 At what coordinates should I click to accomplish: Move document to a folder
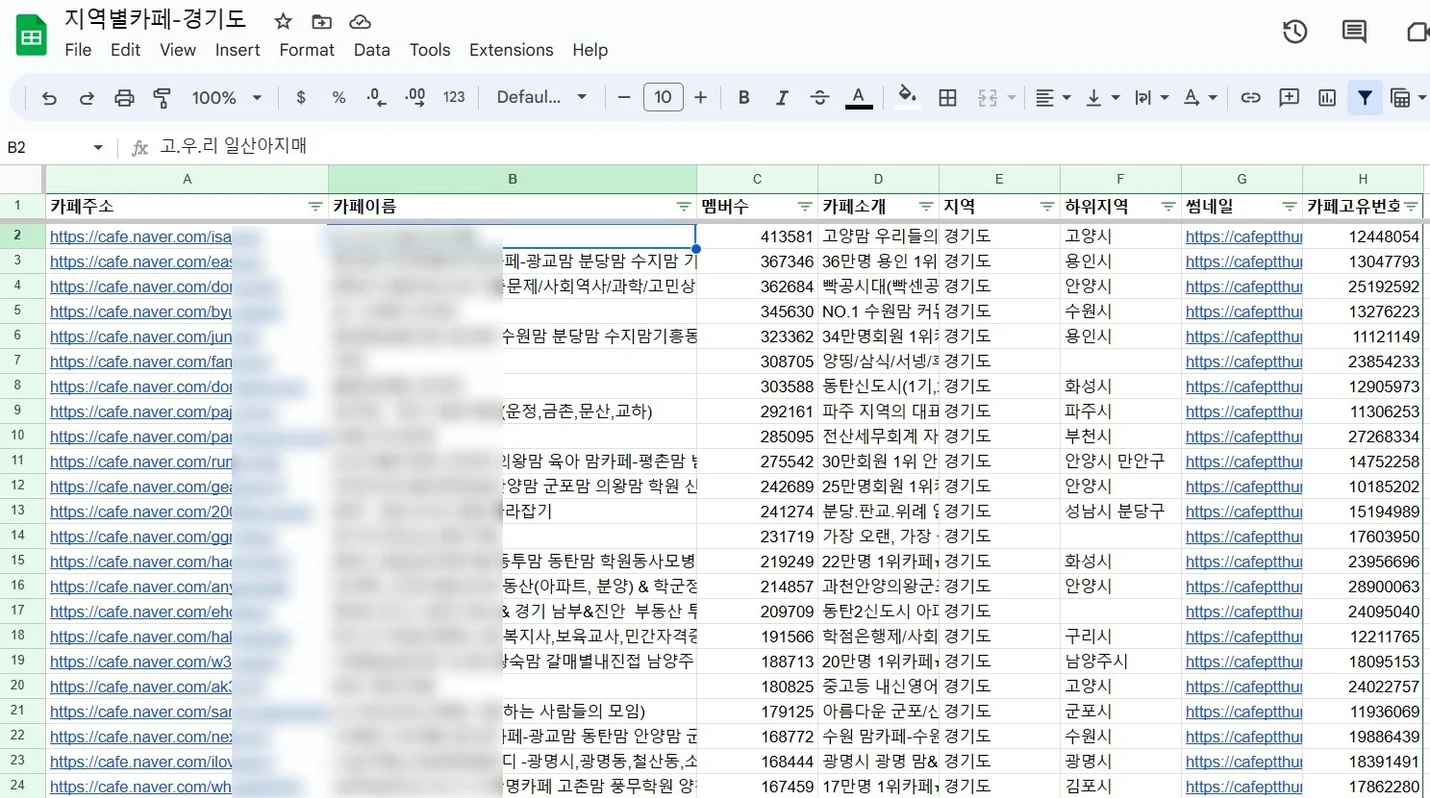click(x=321, y=21)
